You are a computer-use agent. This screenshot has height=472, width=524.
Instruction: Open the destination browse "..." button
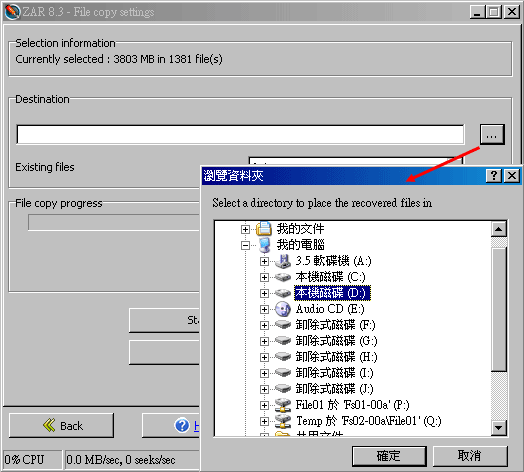pyautogui.click(x=492, y=134)
